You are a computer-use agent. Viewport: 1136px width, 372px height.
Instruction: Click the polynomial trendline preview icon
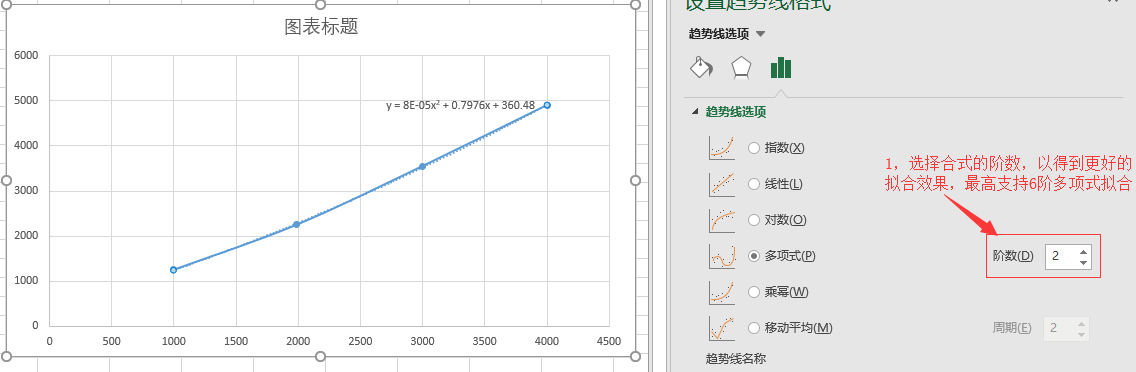click(722, 256)
